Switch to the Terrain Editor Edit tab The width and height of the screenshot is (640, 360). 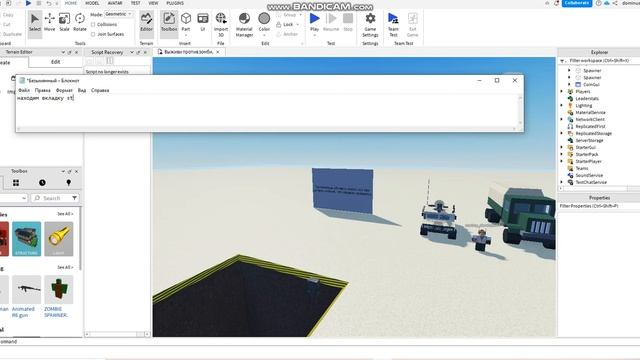tap(56, 62)
